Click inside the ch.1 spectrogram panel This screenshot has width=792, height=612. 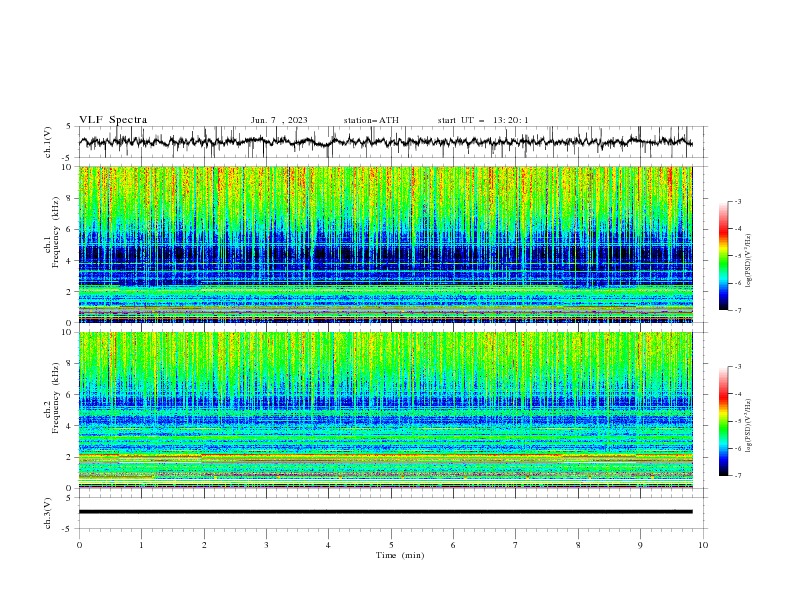385,244
